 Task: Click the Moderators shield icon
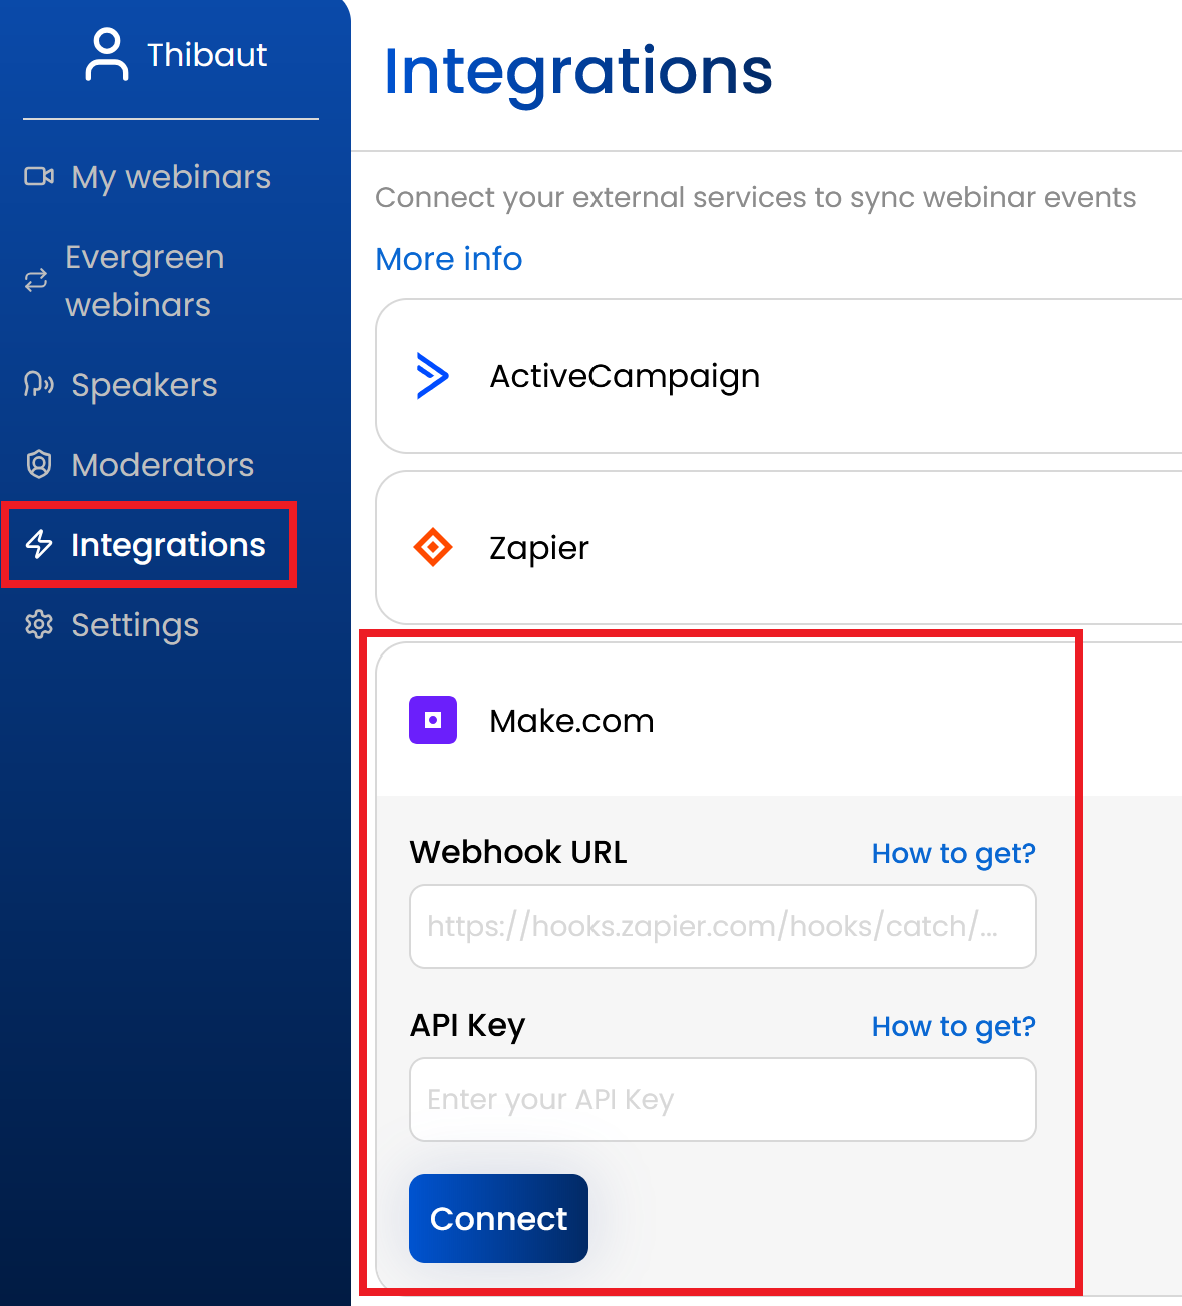click(39, 465)
